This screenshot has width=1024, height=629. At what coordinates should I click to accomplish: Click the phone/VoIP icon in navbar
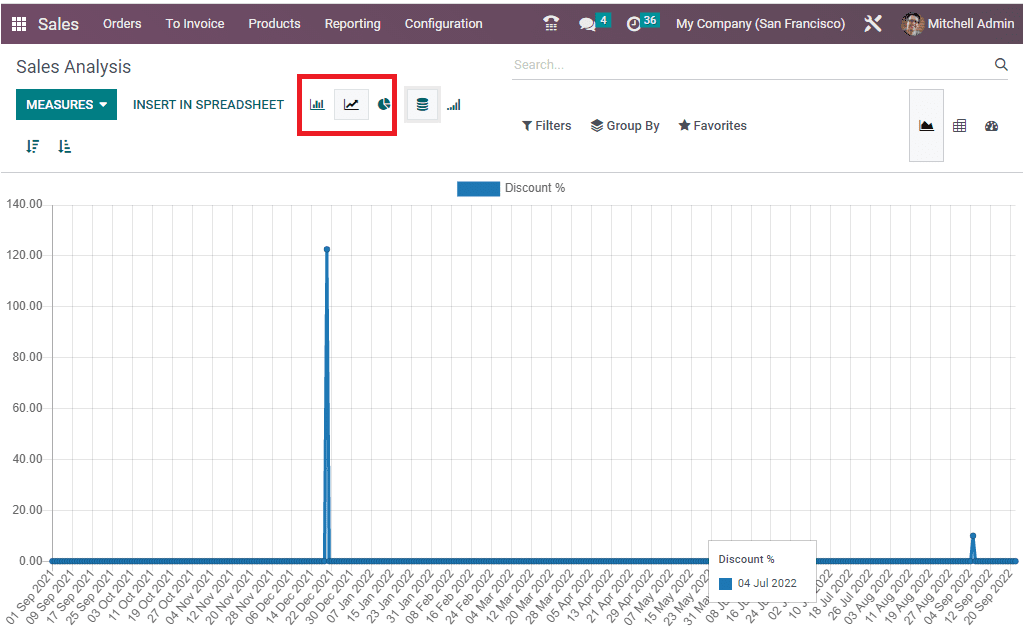pos(551,24)
